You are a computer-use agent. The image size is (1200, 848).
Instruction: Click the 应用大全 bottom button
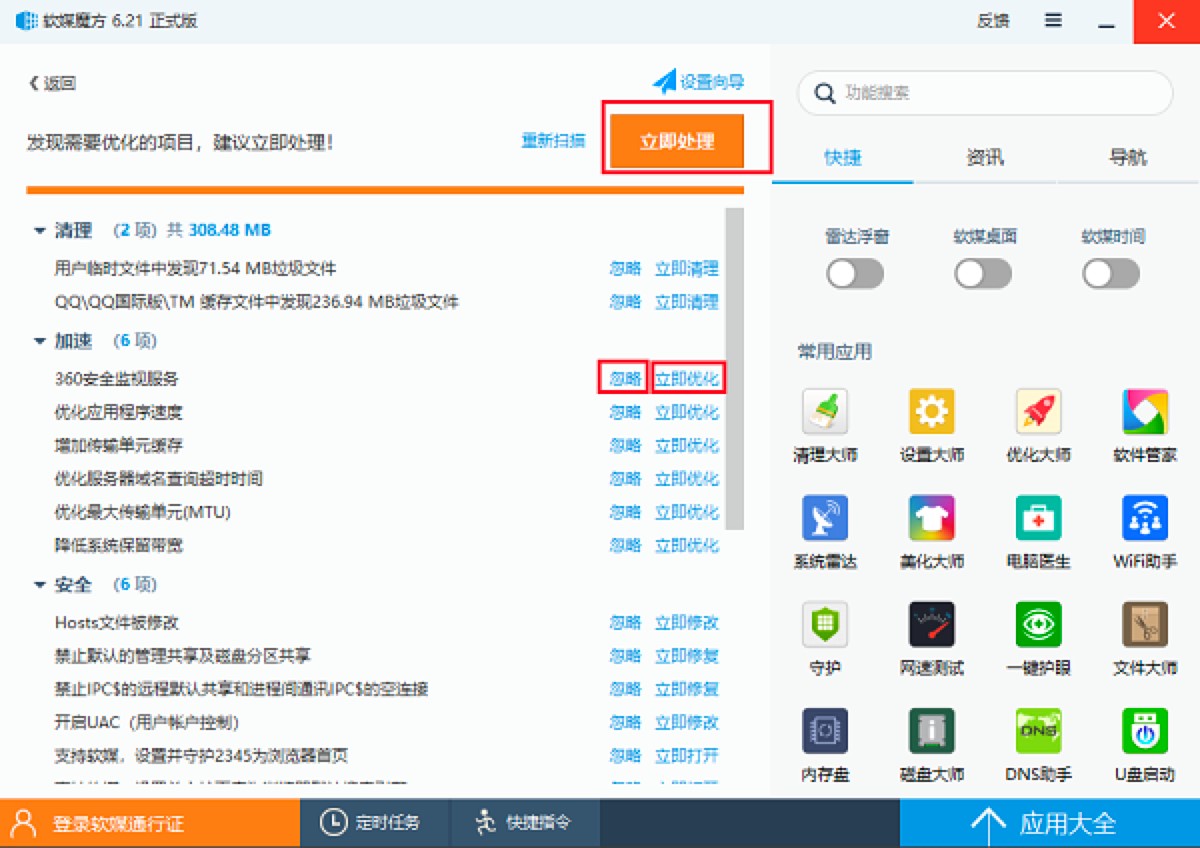tap(1050, 823)
